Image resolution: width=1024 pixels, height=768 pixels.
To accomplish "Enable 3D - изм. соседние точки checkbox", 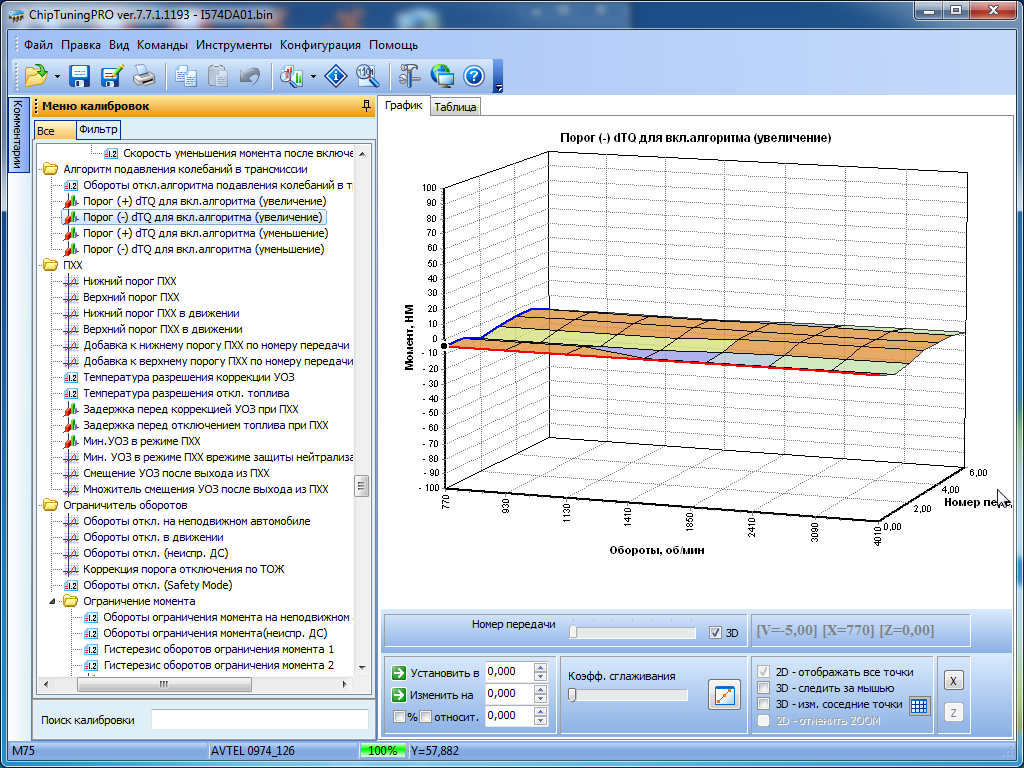I will [765, 704].
